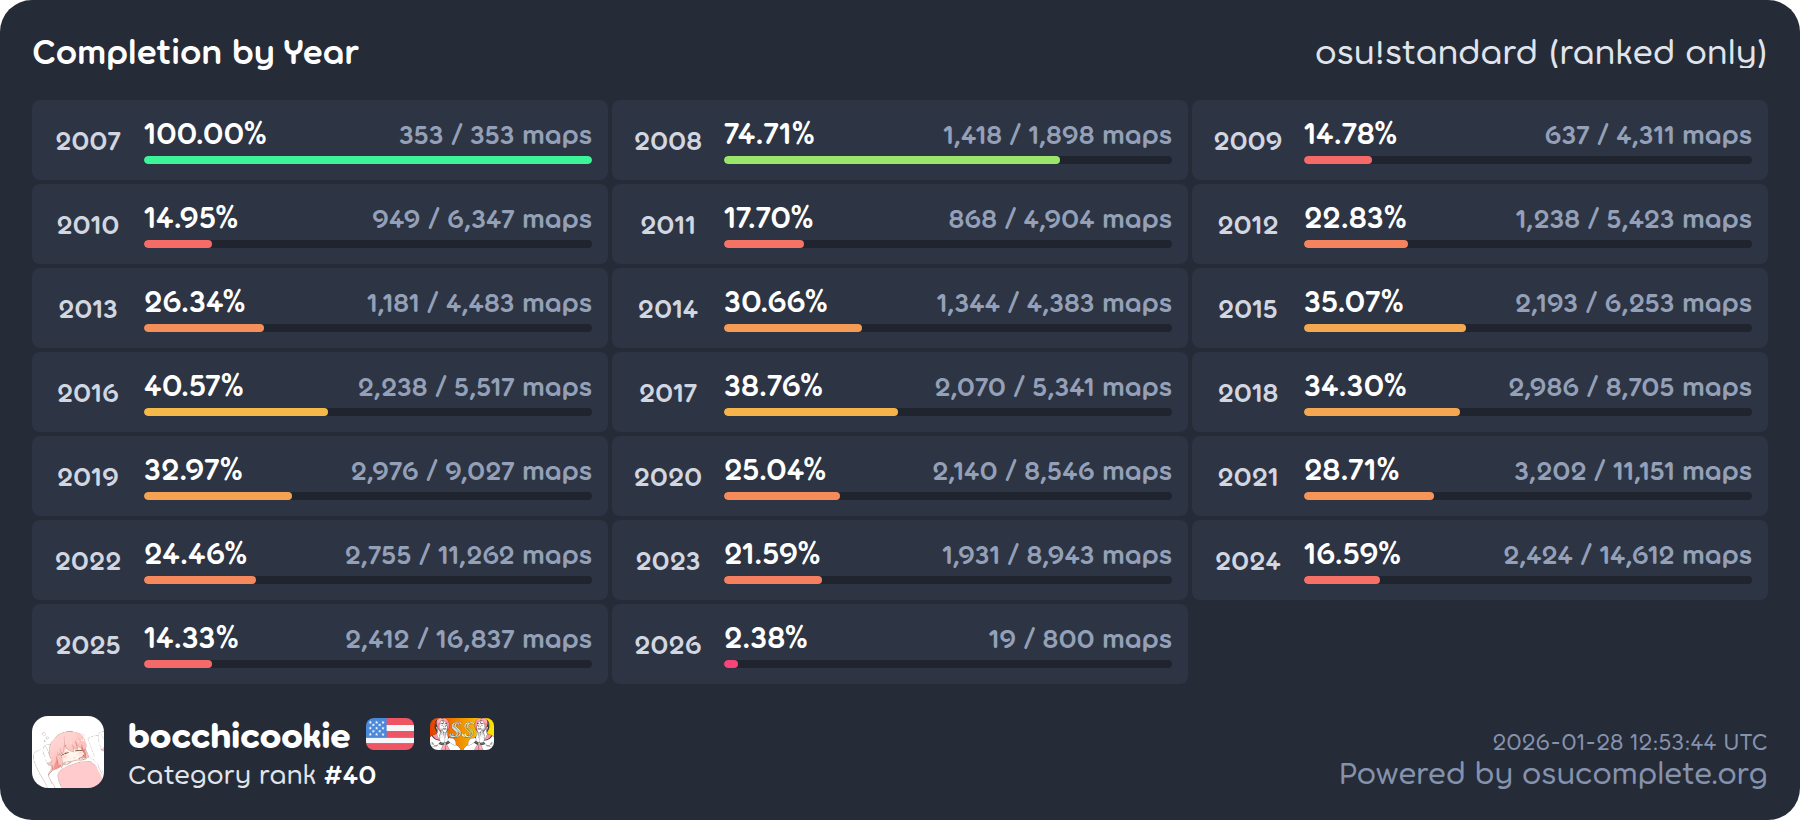Select the 2026 year label
Screen dimensions: 1800x820
pyautogui.click(x=668, y=645)
